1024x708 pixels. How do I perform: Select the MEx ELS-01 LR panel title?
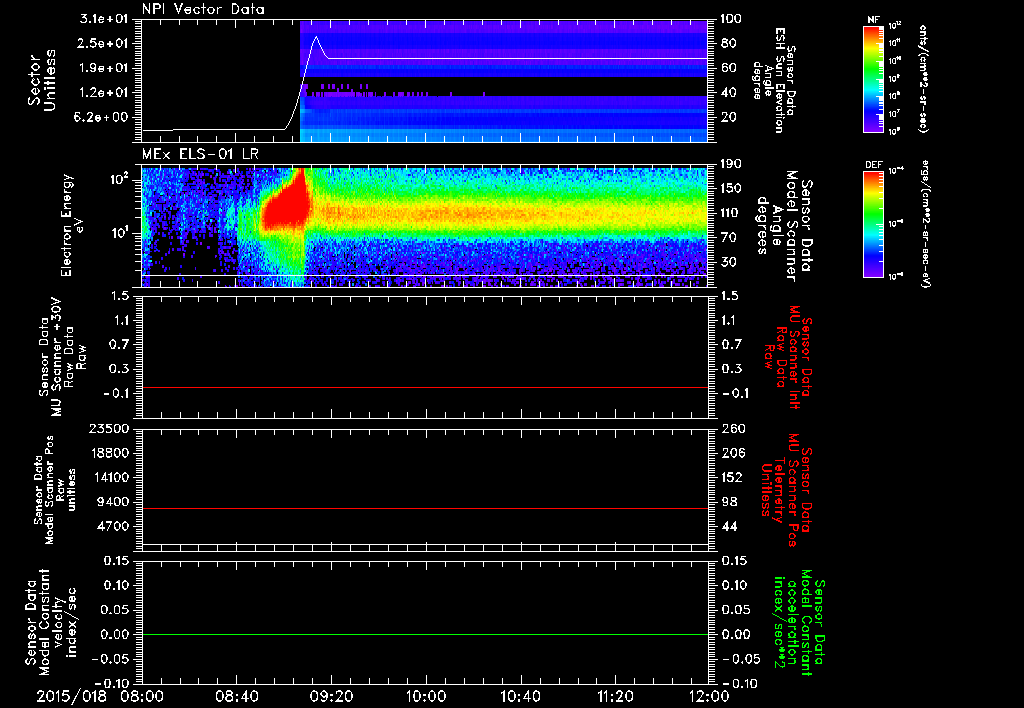pos(200,155)
